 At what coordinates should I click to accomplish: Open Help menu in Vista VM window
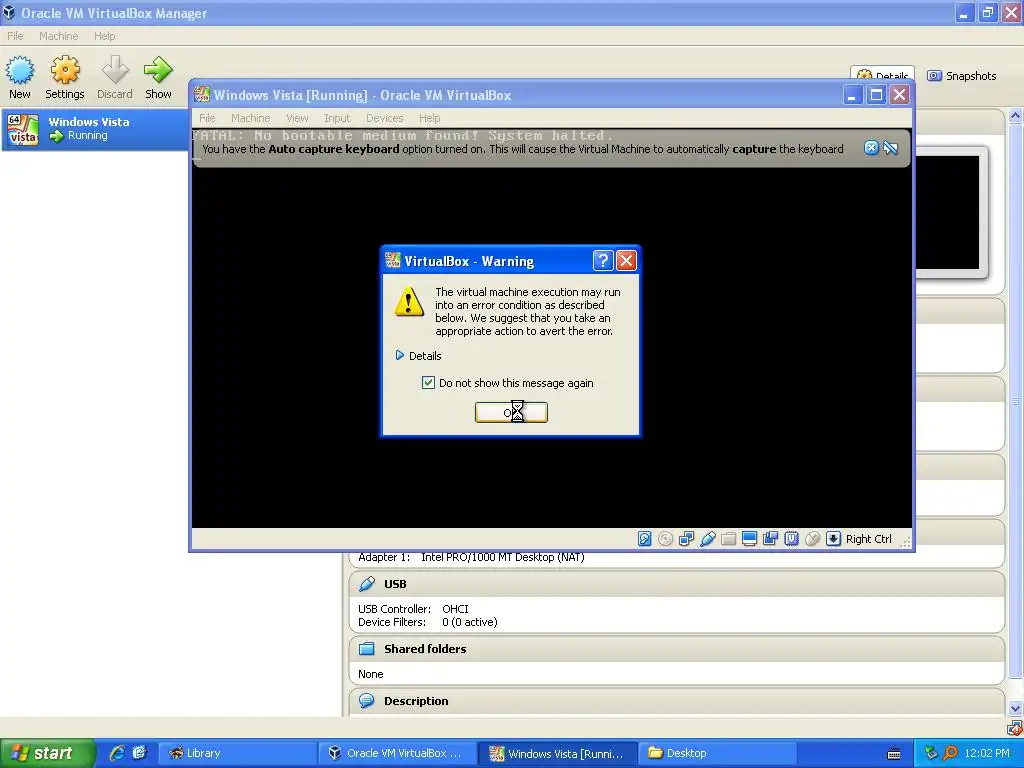430,118
